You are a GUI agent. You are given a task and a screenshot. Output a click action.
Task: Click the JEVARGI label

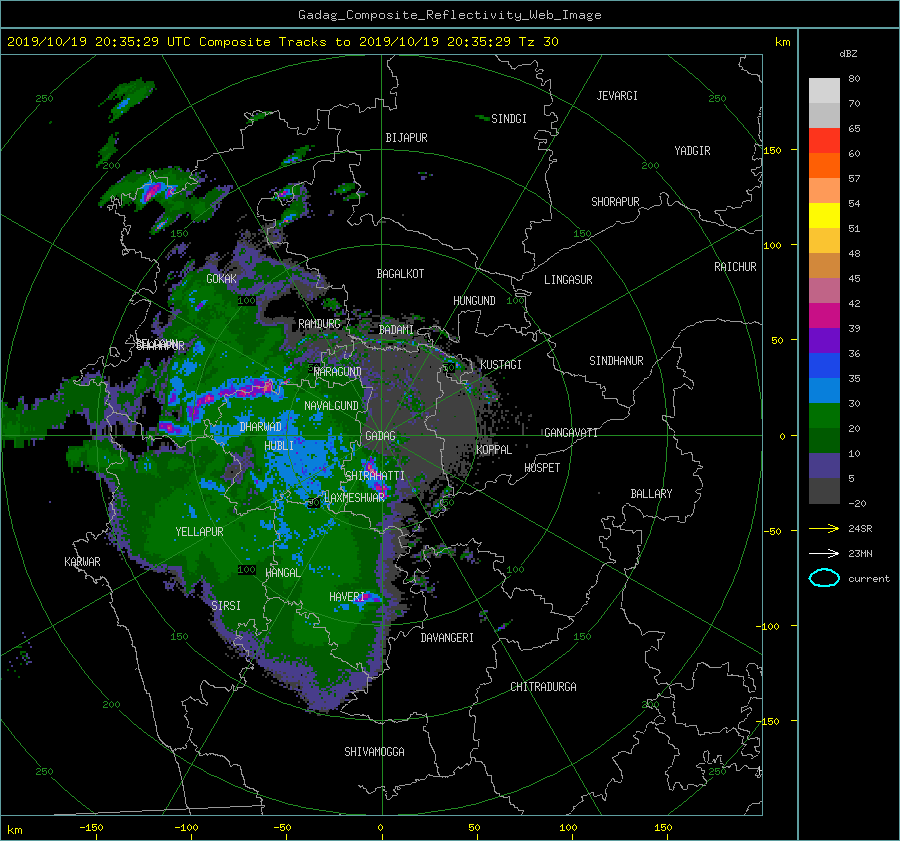click(617, 96)
